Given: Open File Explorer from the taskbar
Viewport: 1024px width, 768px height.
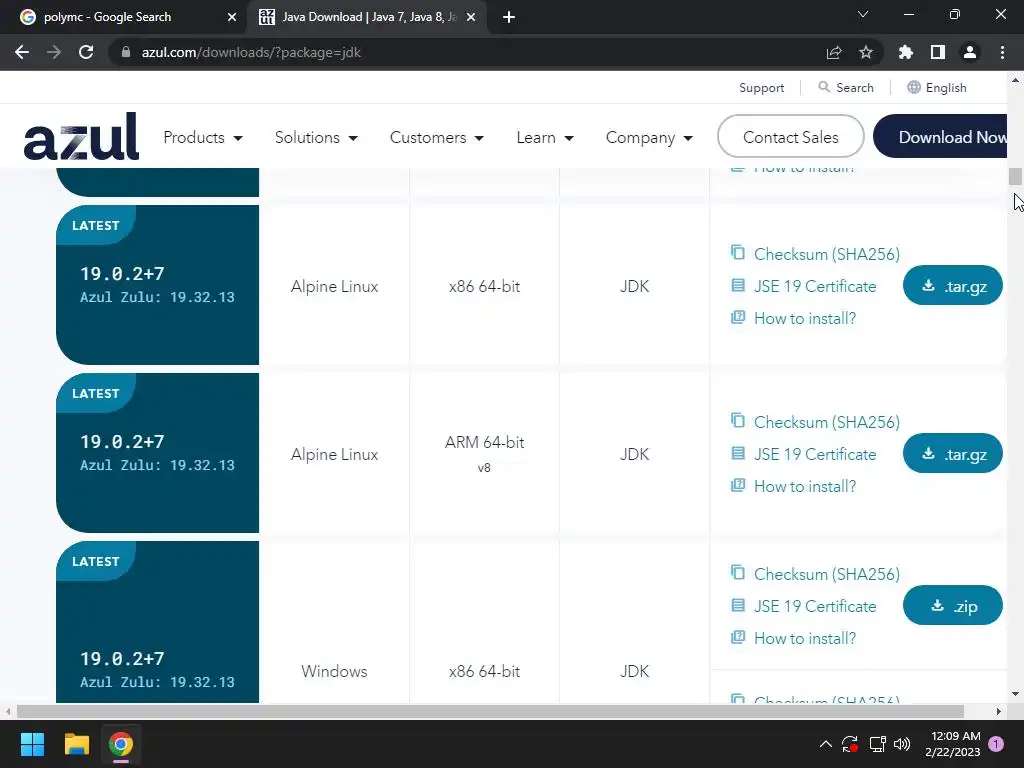Looking at the screenshot, I should click(x=76, y=744).
